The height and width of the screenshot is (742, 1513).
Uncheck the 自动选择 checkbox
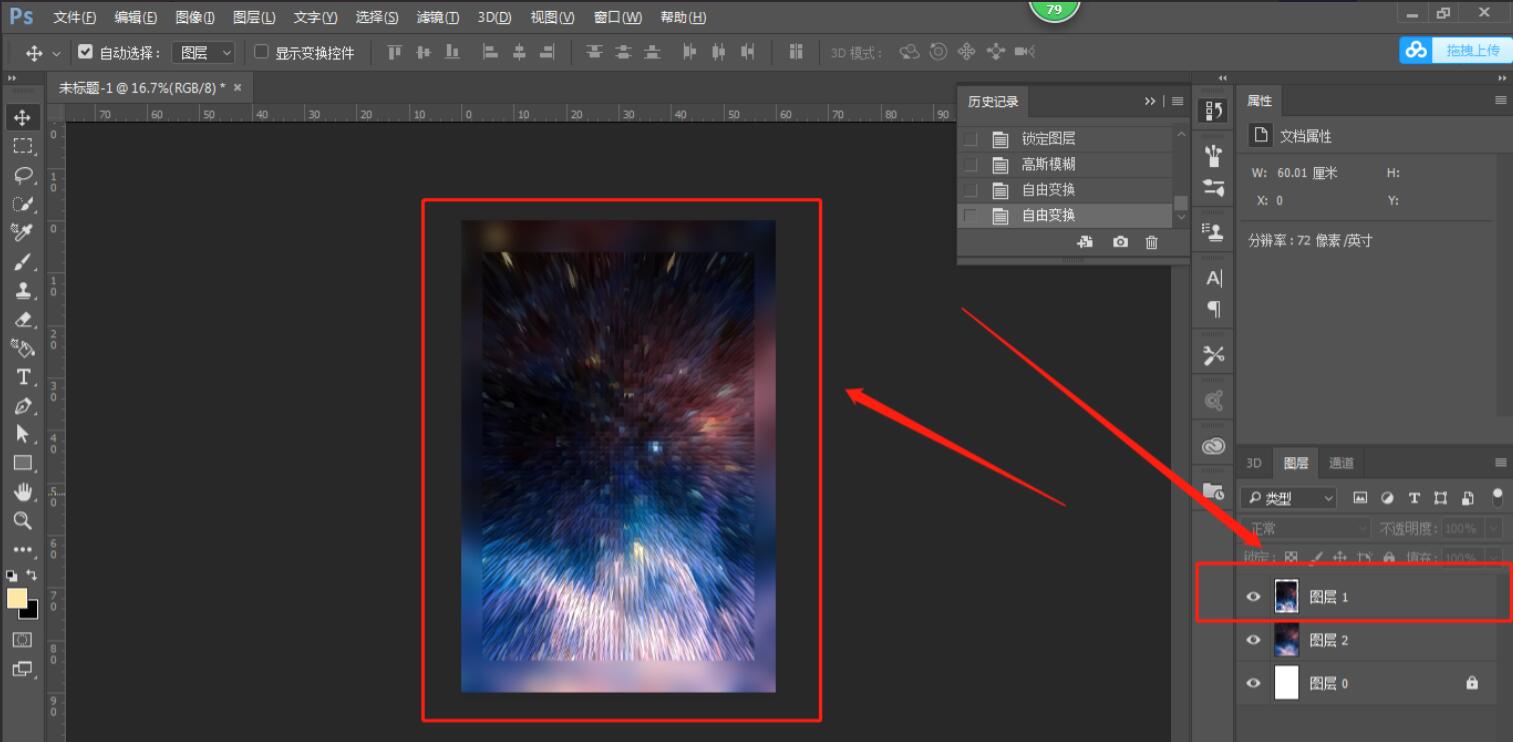pyautogui.click(x=85, y=52)
